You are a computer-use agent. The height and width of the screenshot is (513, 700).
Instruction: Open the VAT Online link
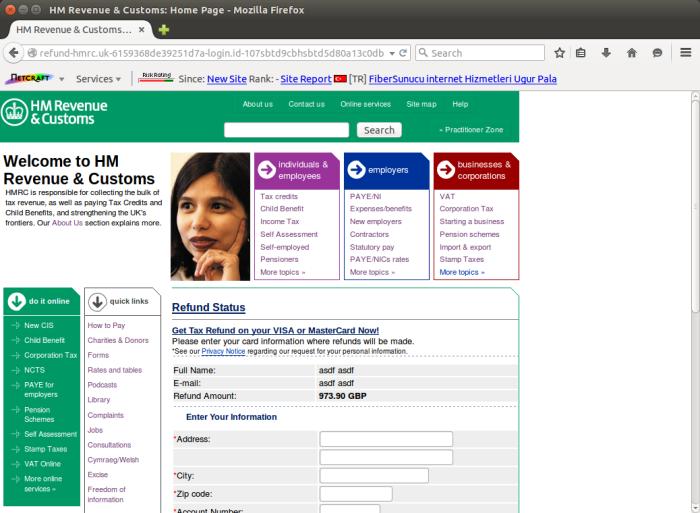pos(42,464)
